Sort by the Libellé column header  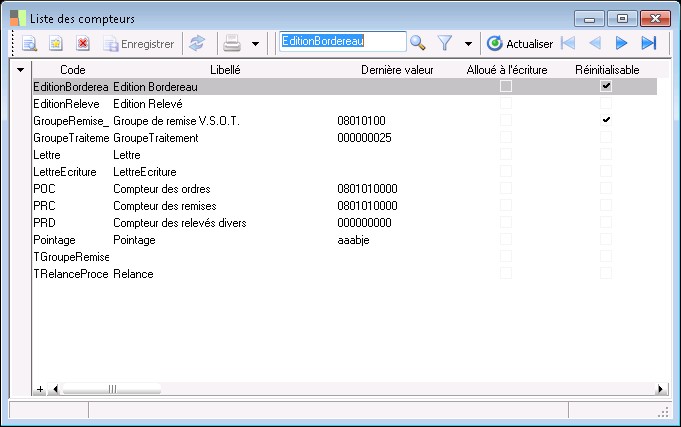tap(225, 70)
